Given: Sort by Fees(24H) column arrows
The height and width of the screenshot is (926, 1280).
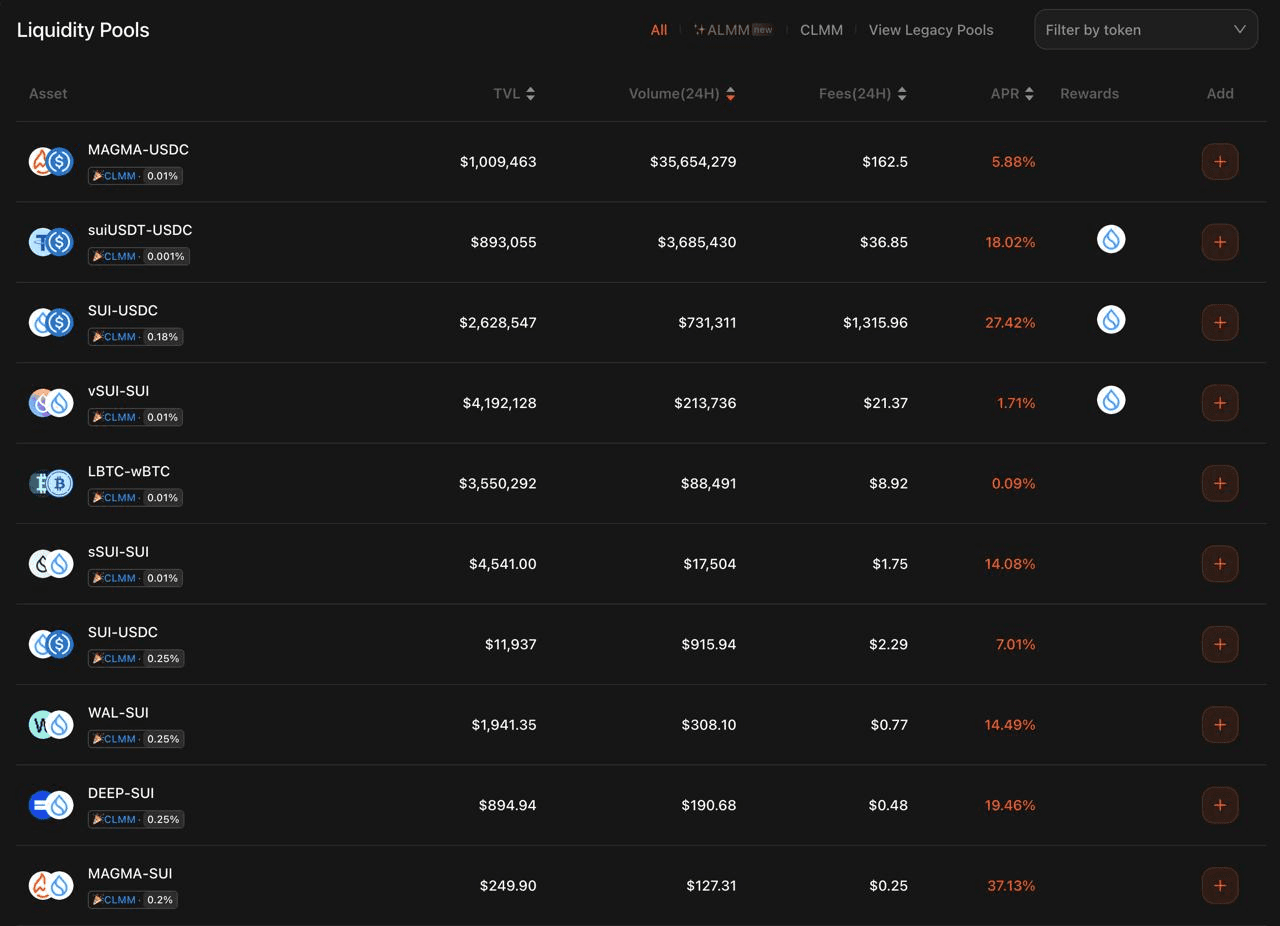Looking at the screenshot, I should click(902, 94).
